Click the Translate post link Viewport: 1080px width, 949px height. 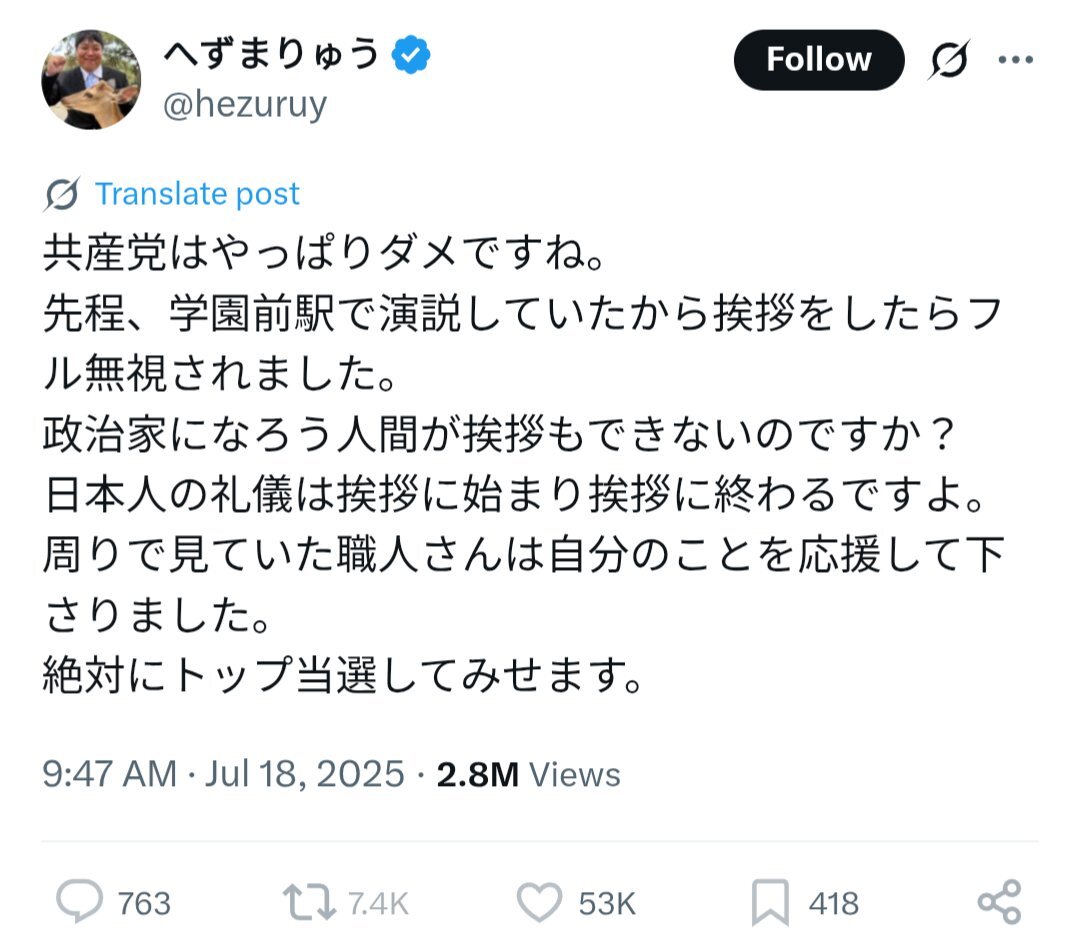(197, 194)
